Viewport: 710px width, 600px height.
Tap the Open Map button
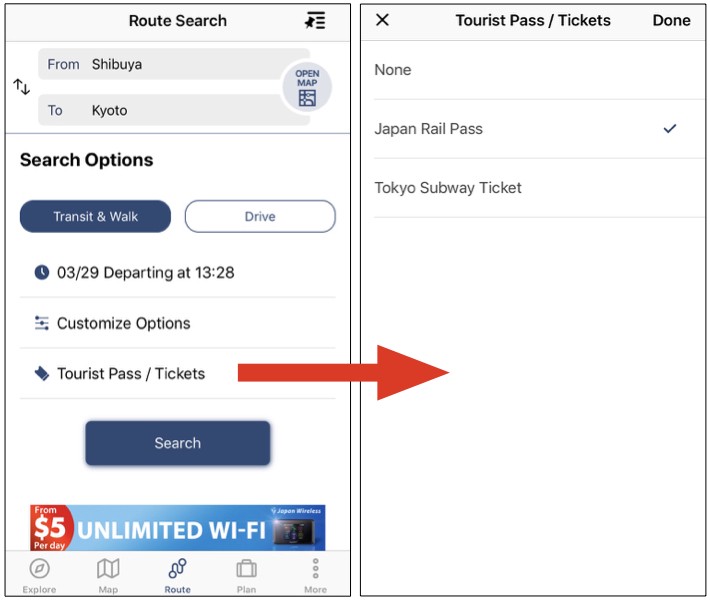(x=307, y=87)
